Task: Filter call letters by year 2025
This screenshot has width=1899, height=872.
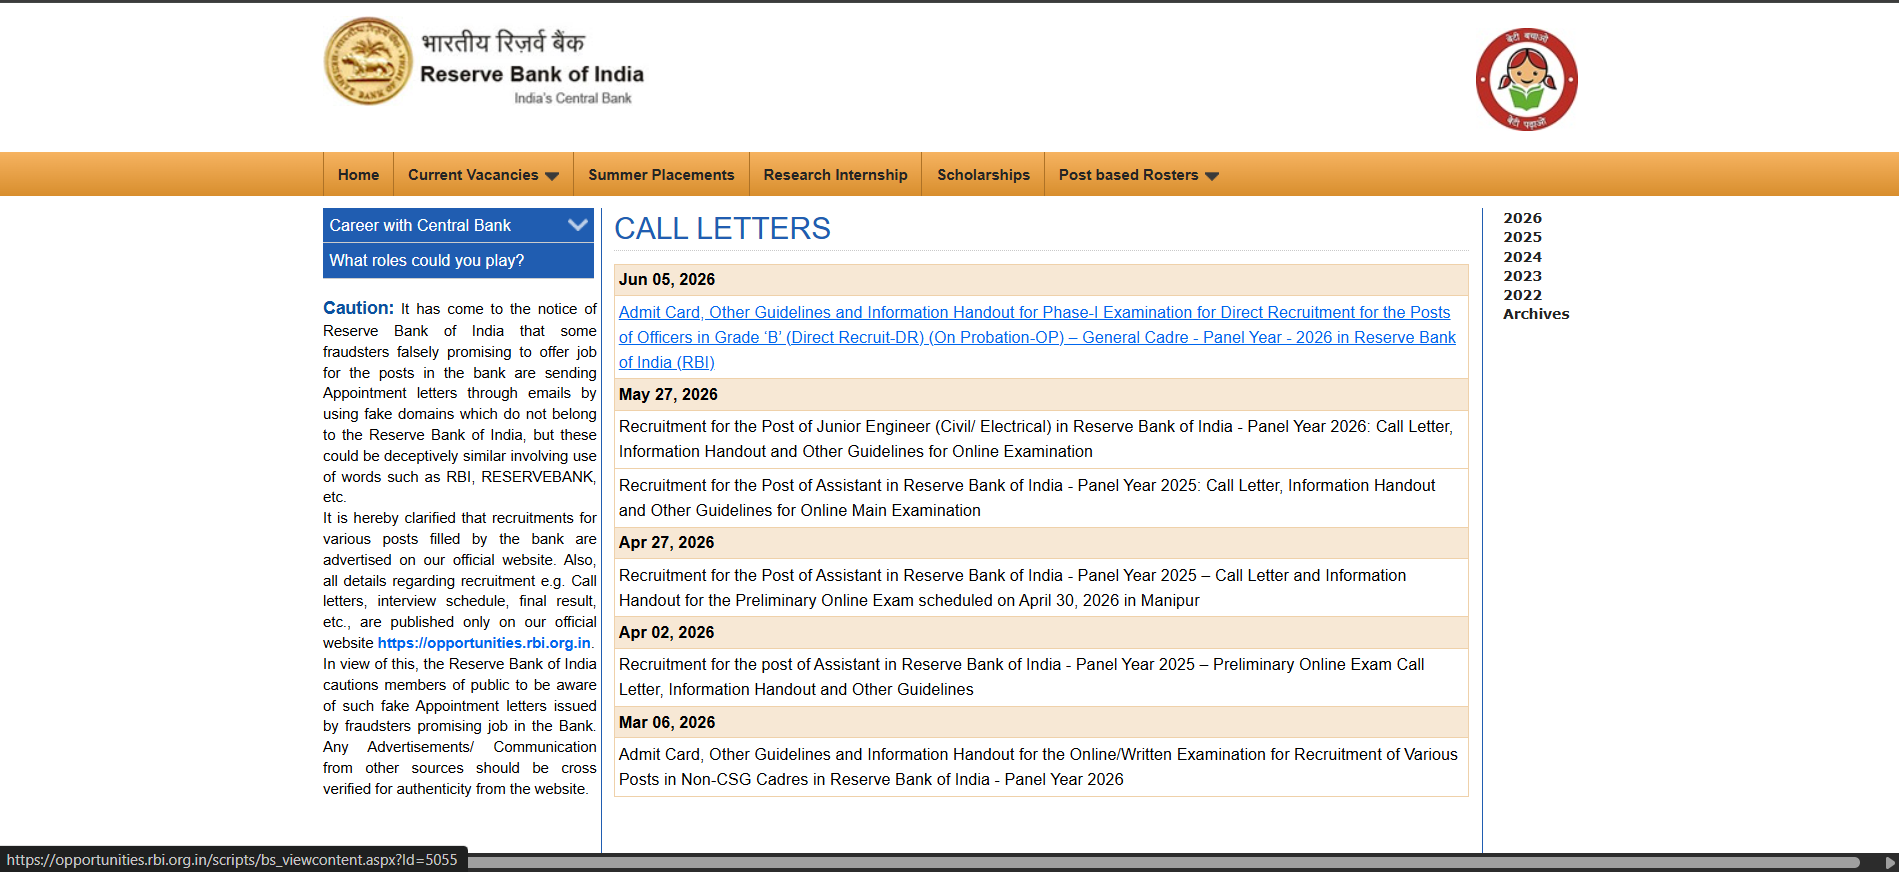Action: (1522, 237)
